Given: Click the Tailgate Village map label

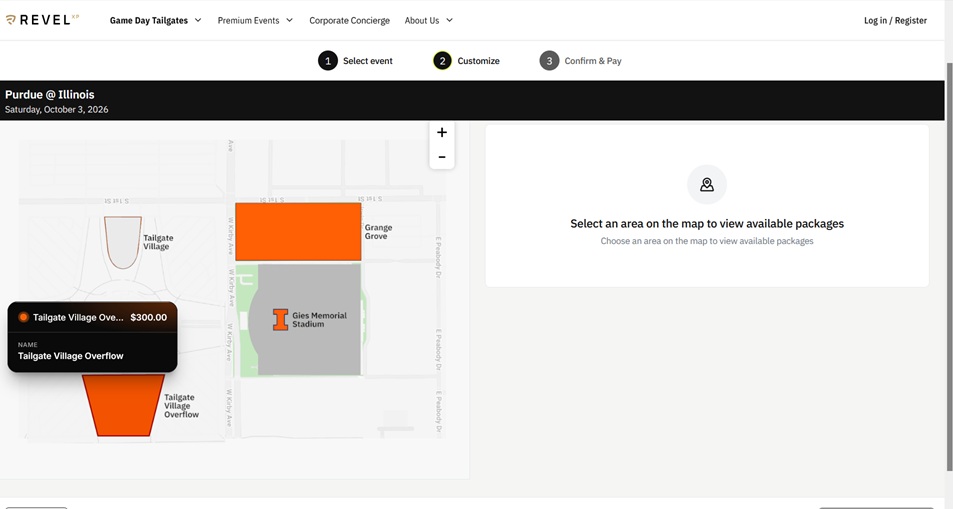Looking at the screenshot, I should (x=158, y=242).
